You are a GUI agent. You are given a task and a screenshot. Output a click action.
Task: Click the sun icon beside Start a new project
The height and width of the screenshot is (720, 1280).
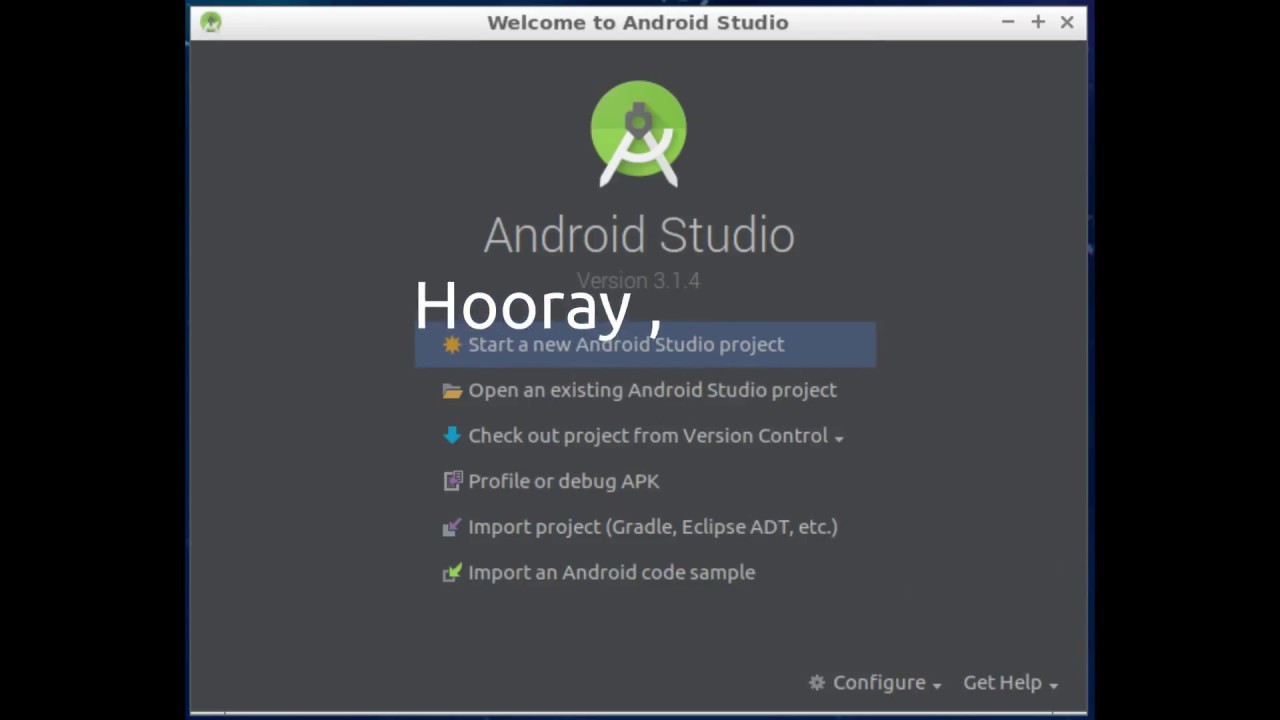click(x=452, y=344)
